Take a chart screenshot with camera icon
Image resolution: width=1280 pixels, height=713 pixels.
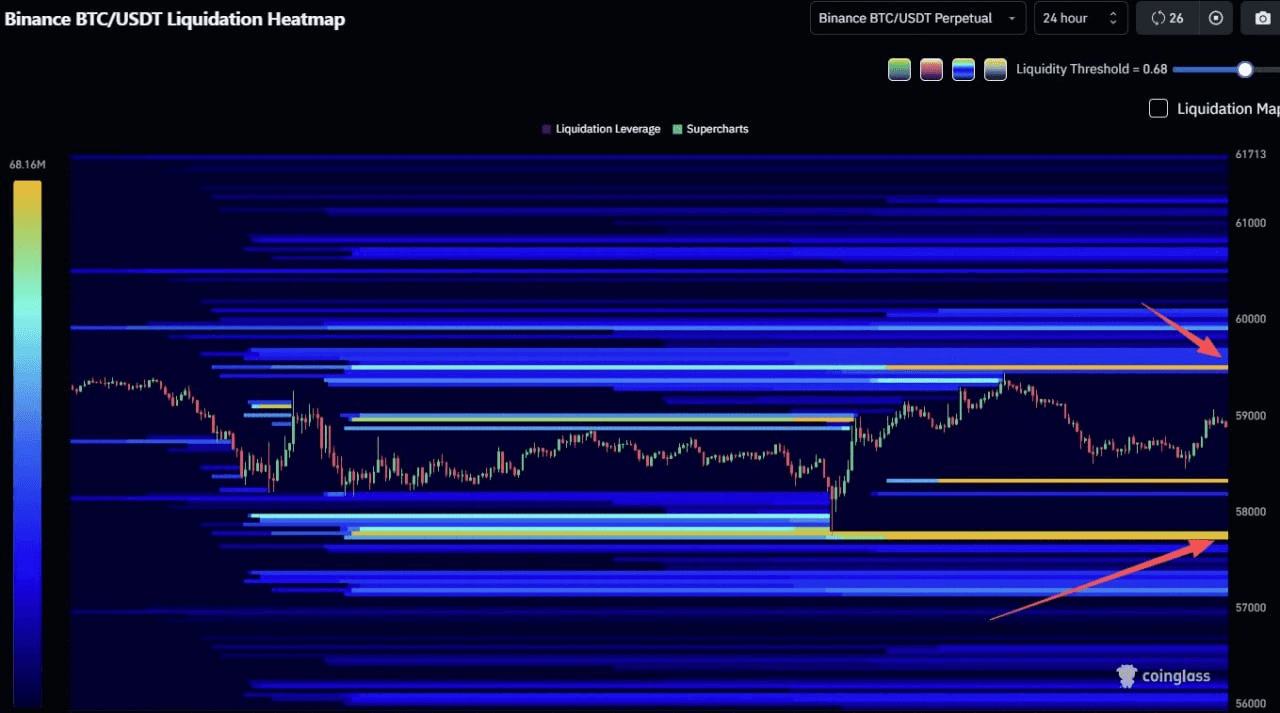tap(1262, 18)
